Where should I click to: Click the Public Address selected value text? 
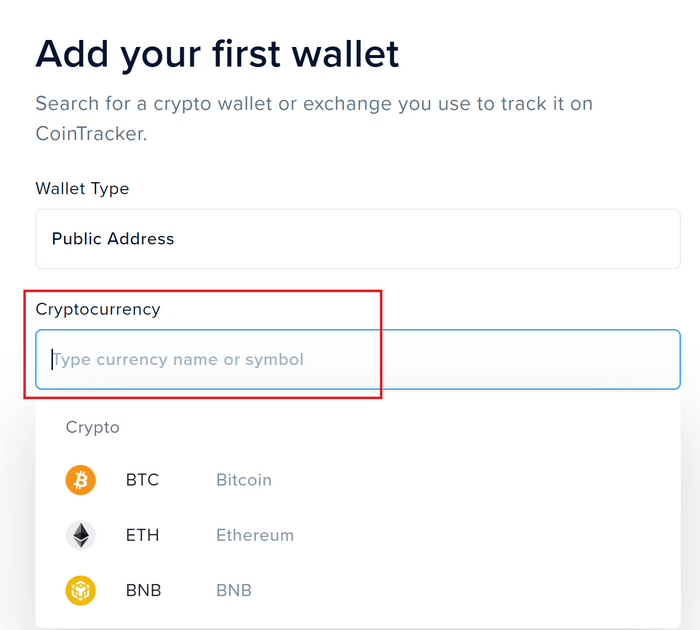(x=113, y=239)
